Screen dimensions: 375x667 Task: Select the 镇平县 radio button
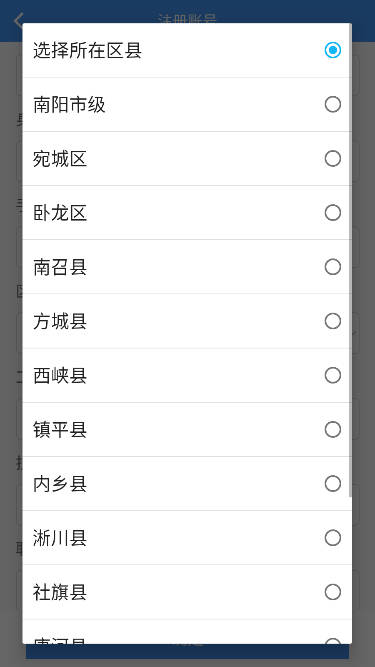pyautogui.click(x=332, y=430)
